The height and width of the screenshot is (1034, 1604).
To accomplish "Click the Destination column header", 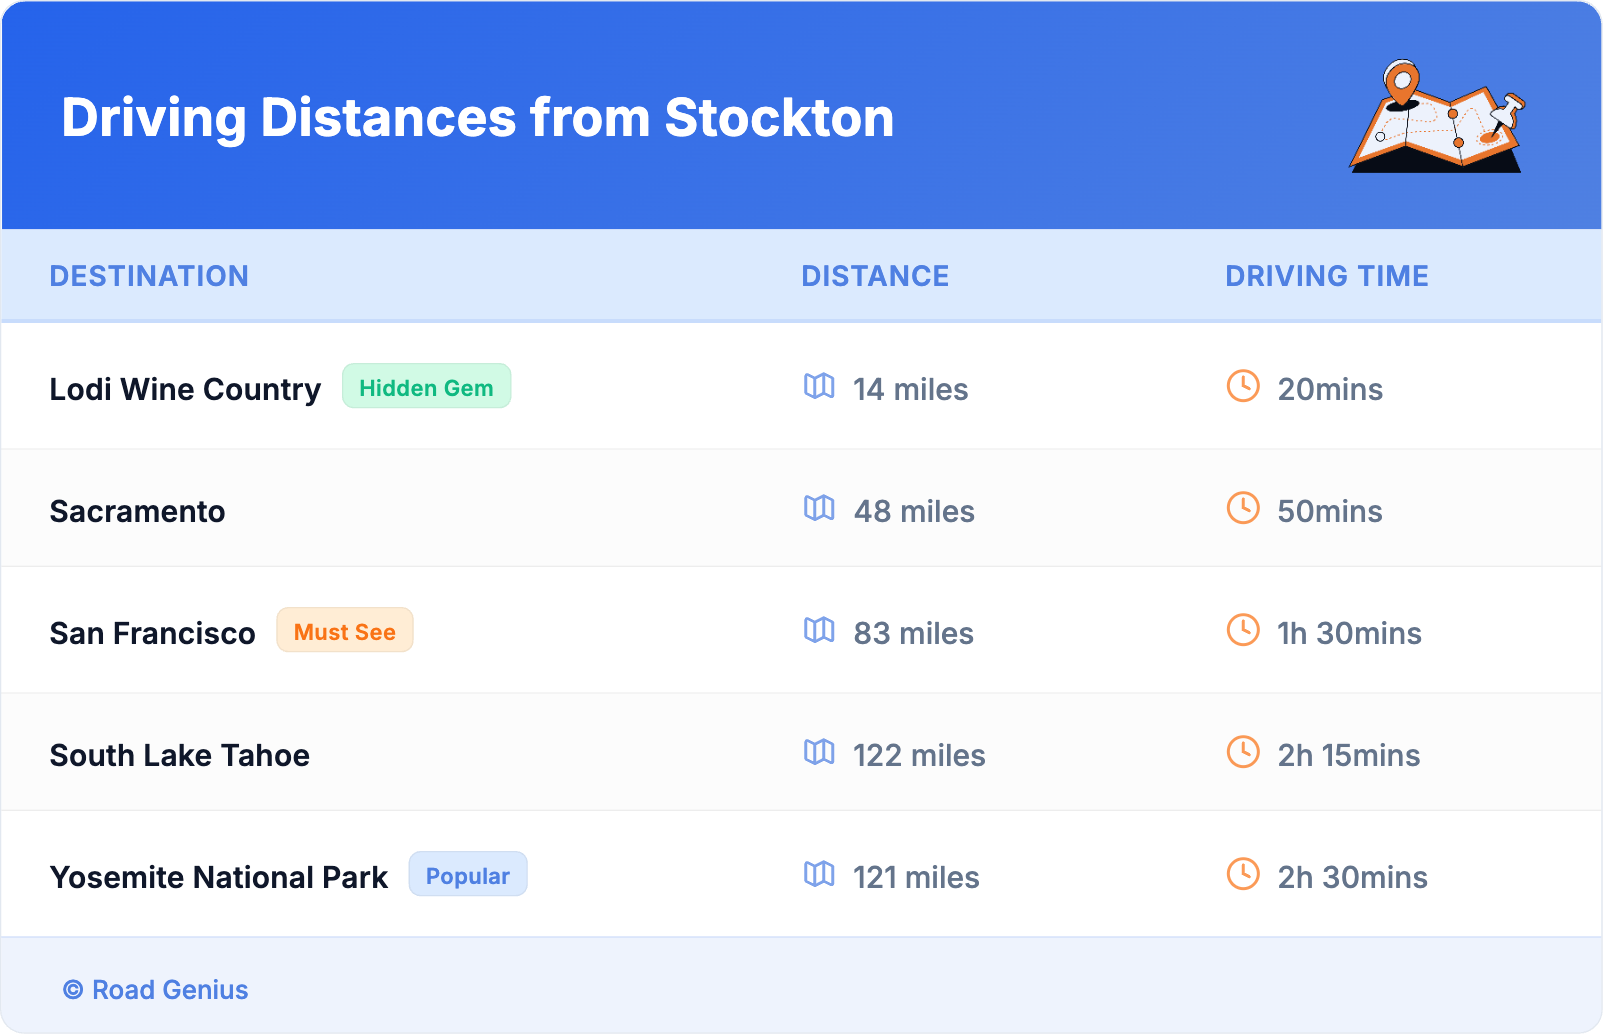I will (x=149, y=276).
